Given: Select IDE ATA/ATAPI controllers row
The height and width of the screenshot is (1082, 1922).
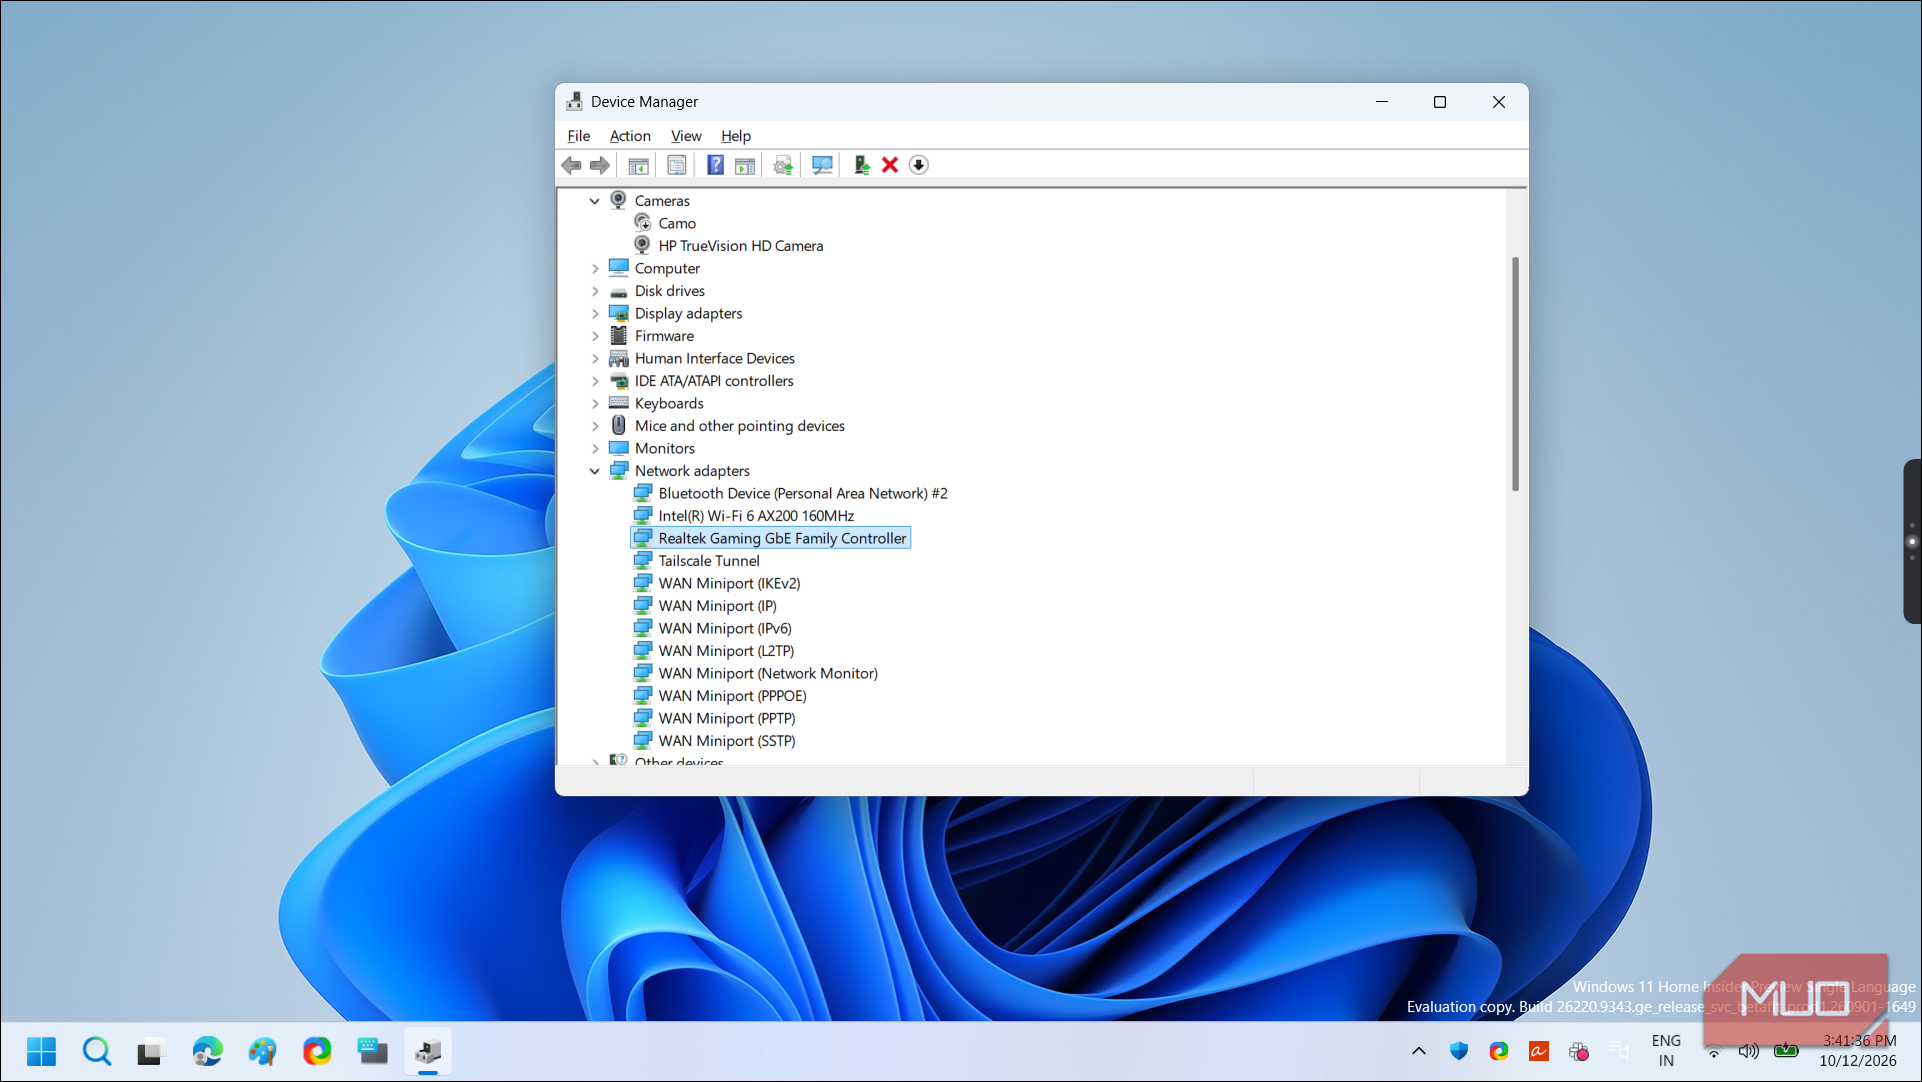Looking at the screenshot, I should (714, 381).
